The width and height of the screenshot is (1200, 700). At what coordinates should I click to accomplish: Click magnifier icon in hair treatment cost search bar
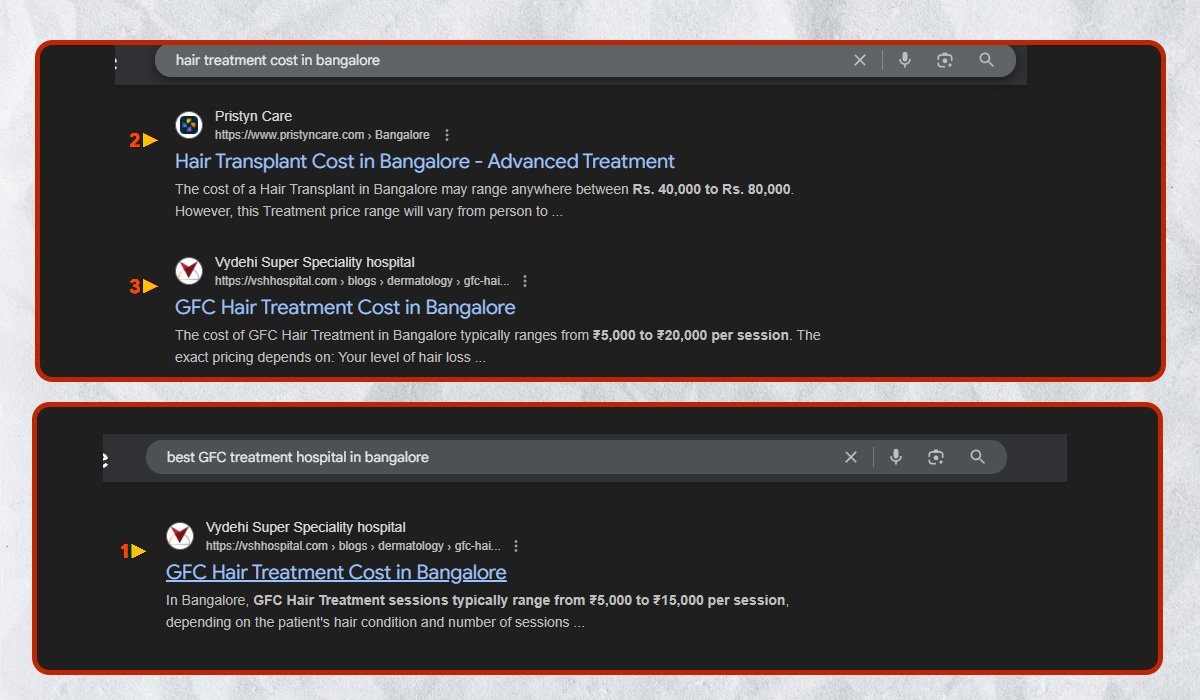(x=987, y=60)
